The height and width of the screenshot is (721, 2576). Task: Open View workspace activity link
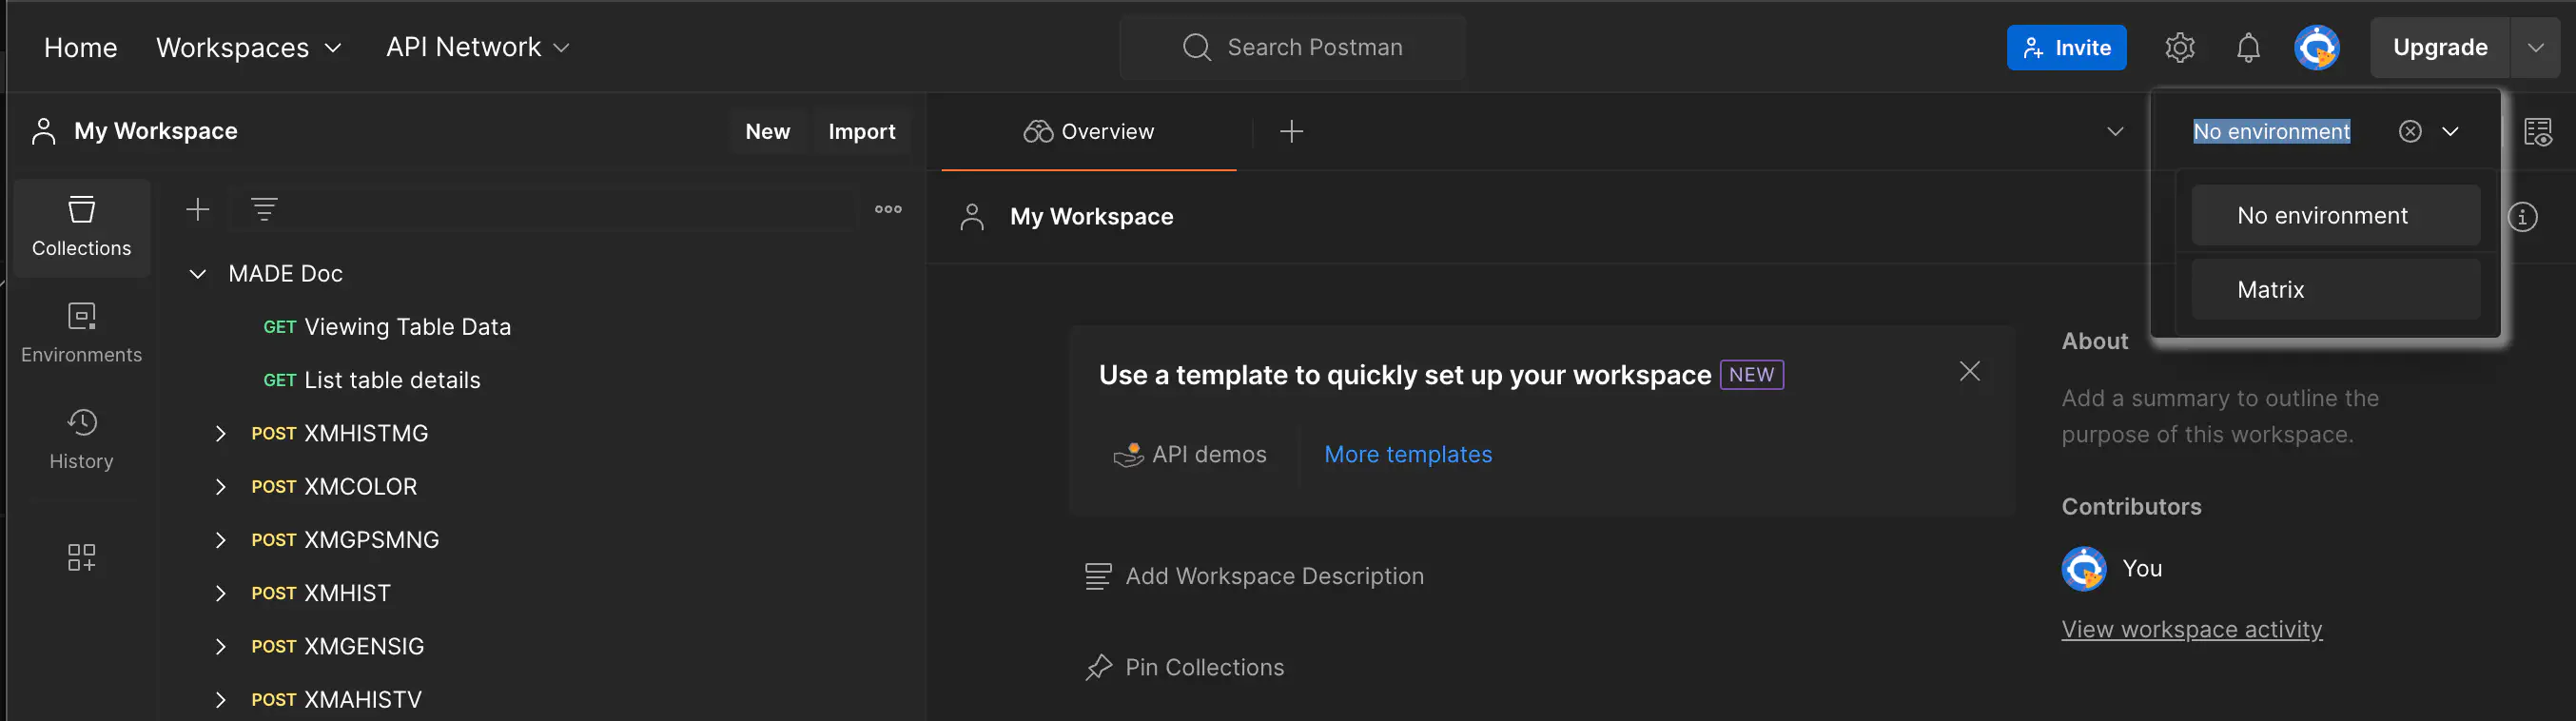click(x=2191, y=629)
